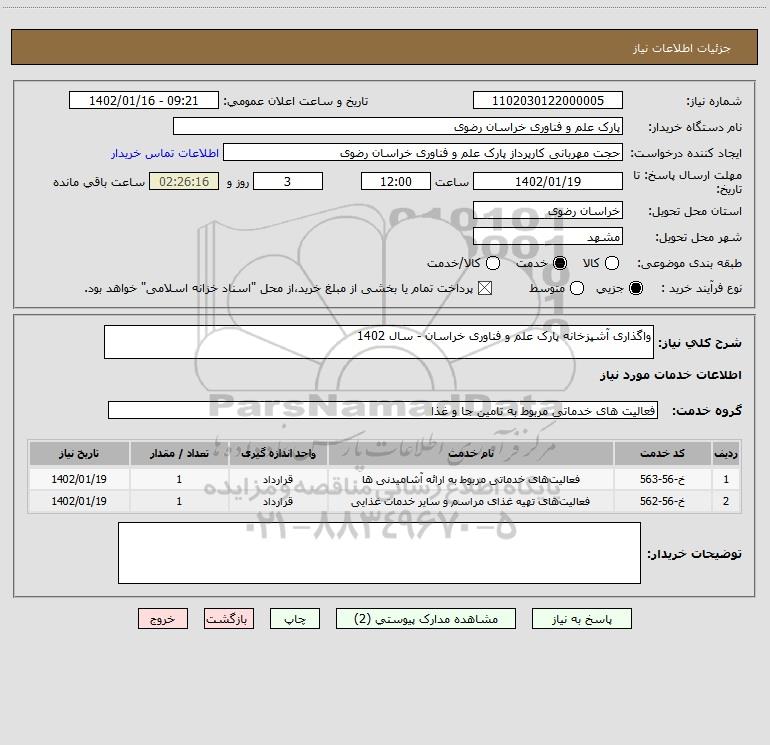
Task: Click the اطلاعات خدمات مورد نیاز heading
Action: click(x=671, y=375)
